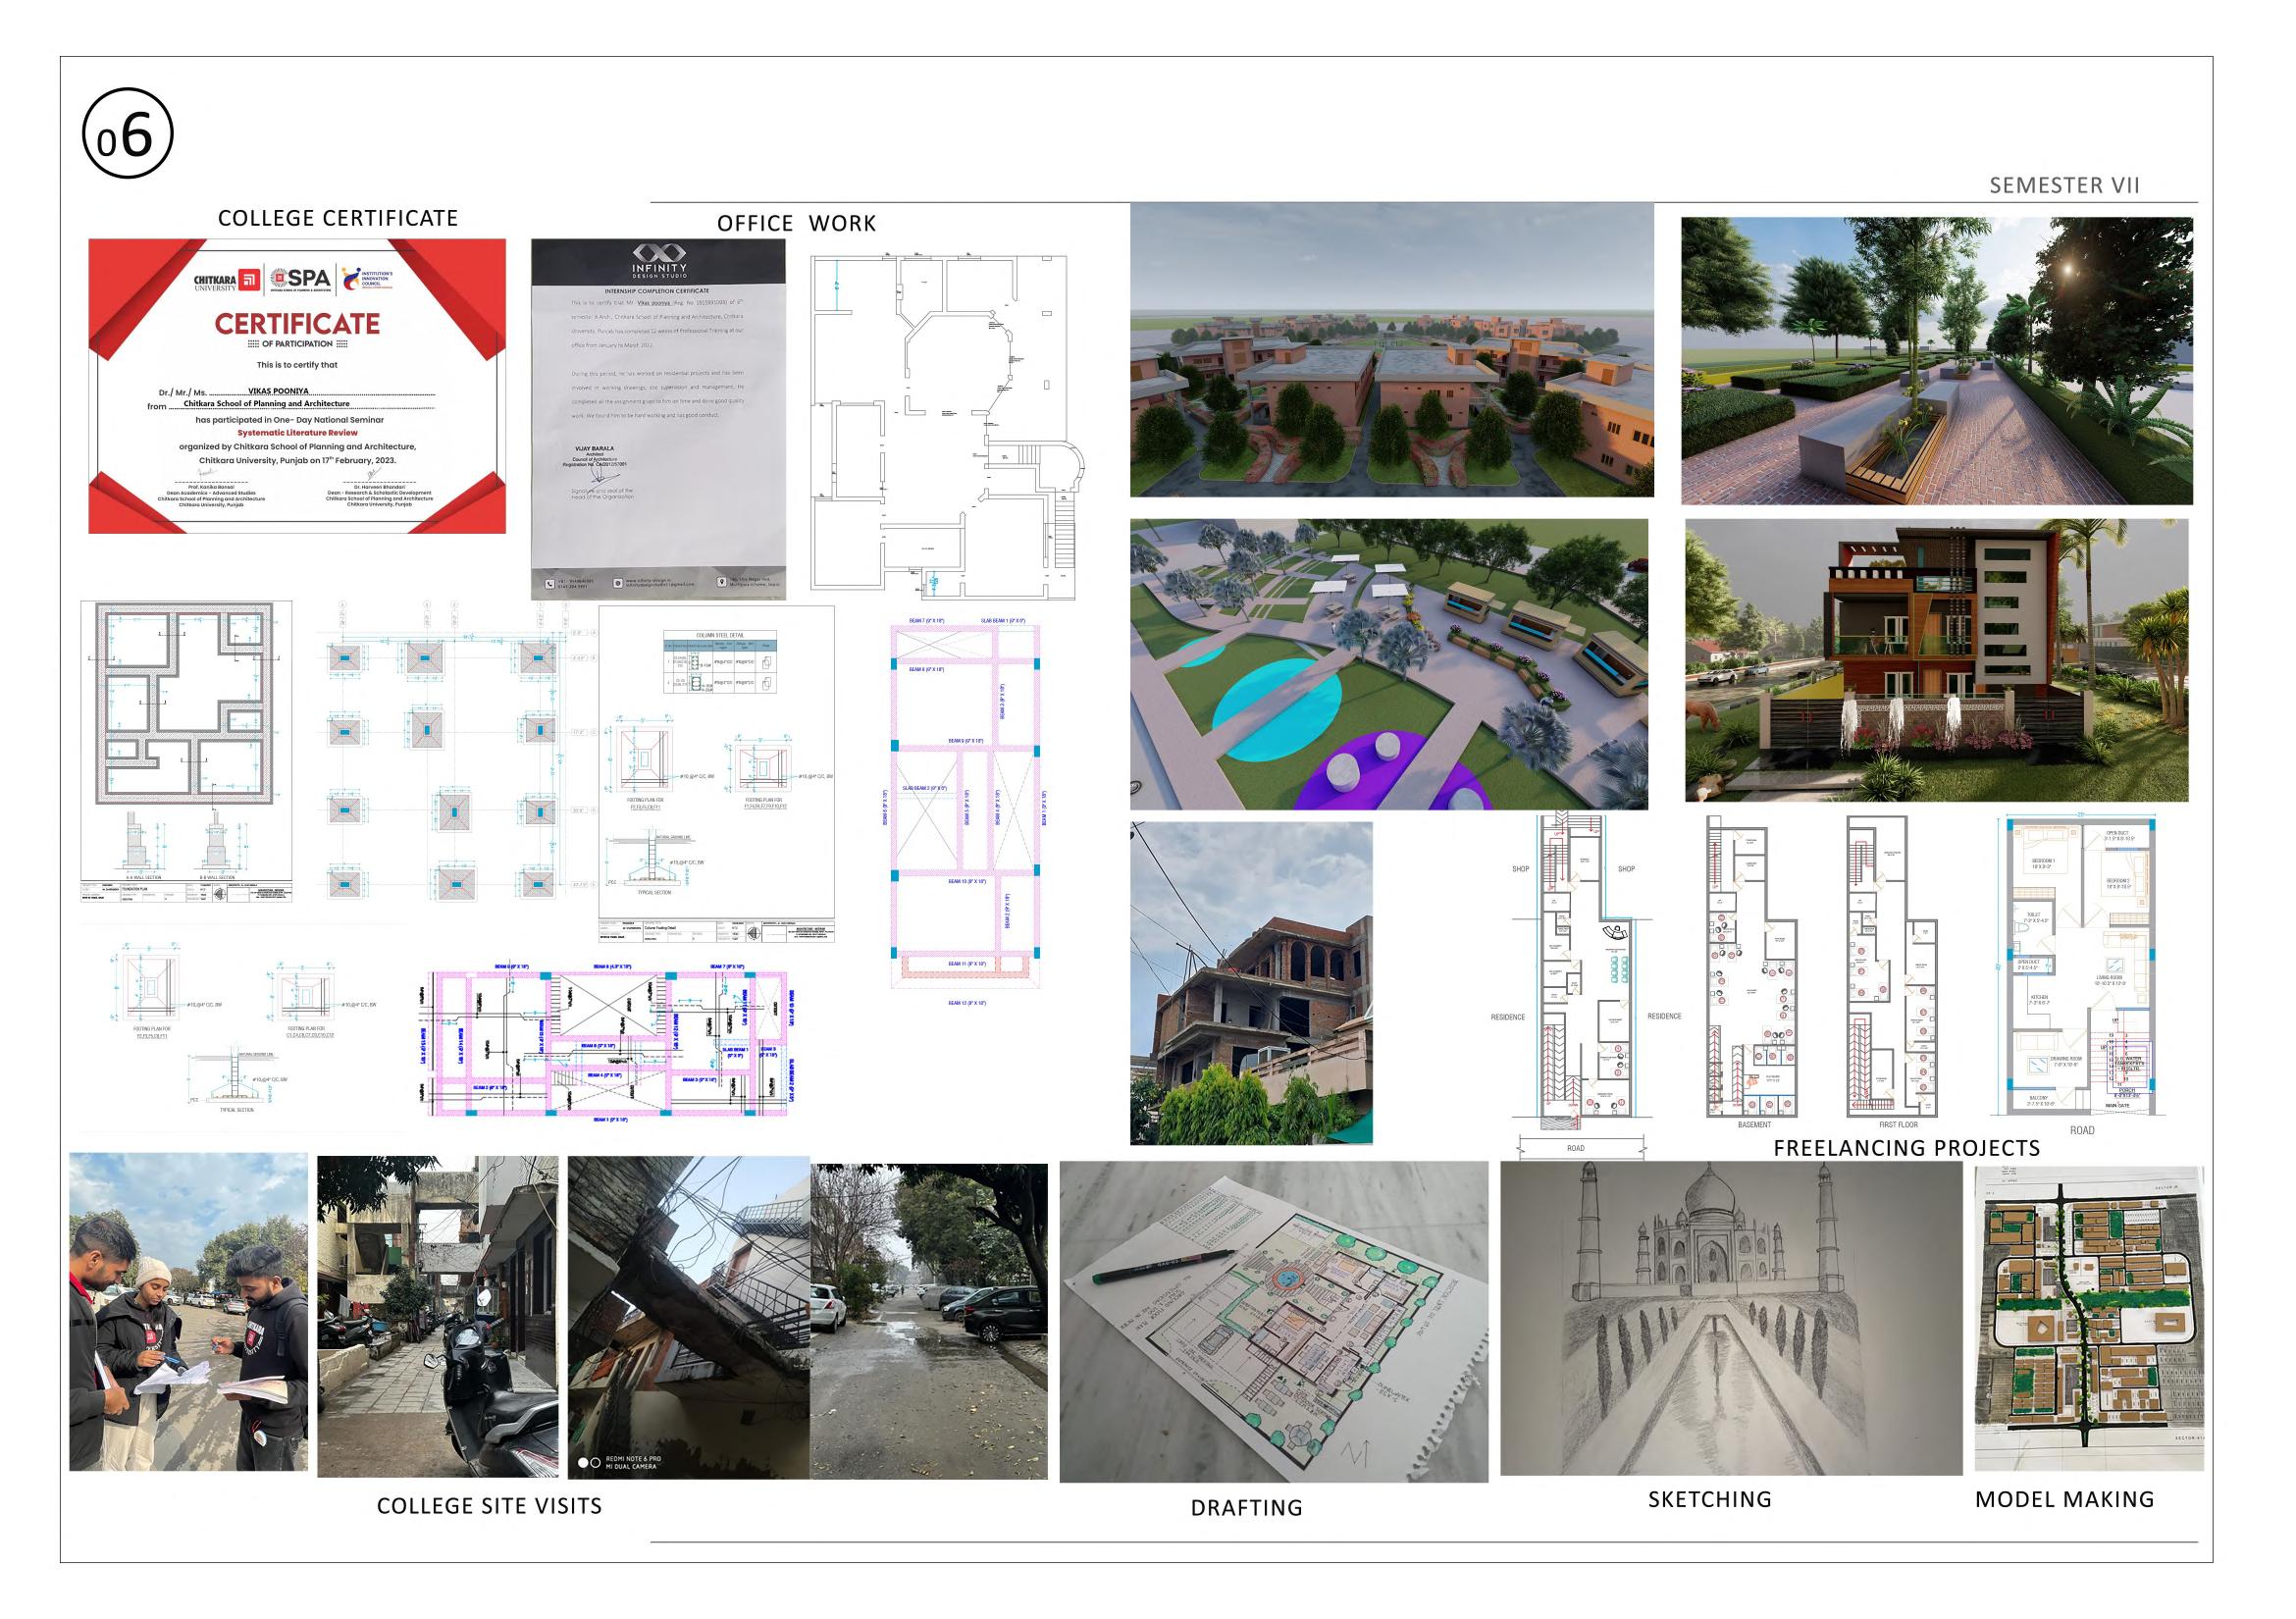2296x1619 pixels.
Task: Click the brick pathway landscape render
Action: coord(1935,360)
